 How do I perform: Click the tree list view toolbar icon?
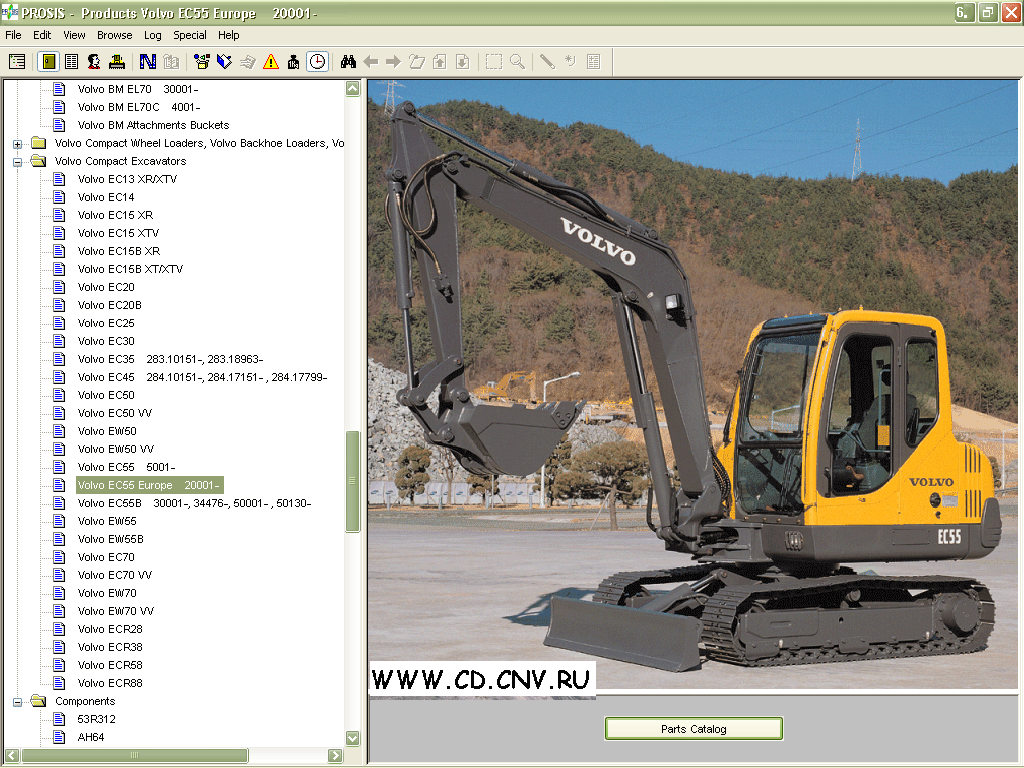[x=17, y=62]
